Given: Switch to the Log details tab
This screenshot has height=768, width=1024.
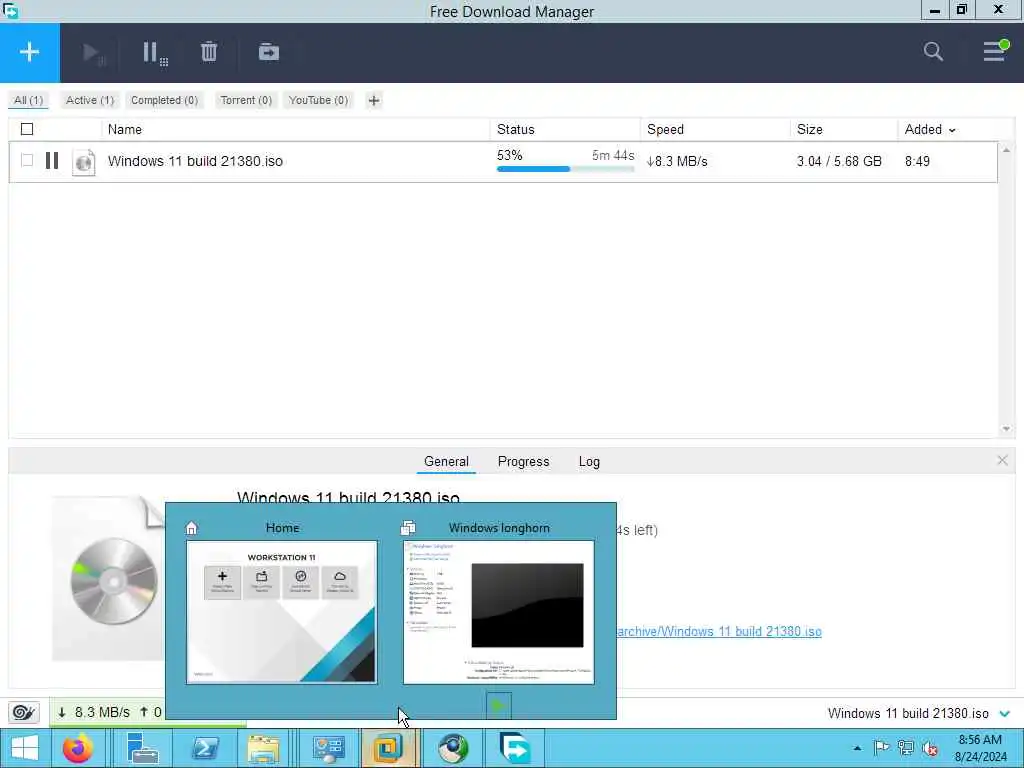Looking at the screenshot, I should 589,461.
